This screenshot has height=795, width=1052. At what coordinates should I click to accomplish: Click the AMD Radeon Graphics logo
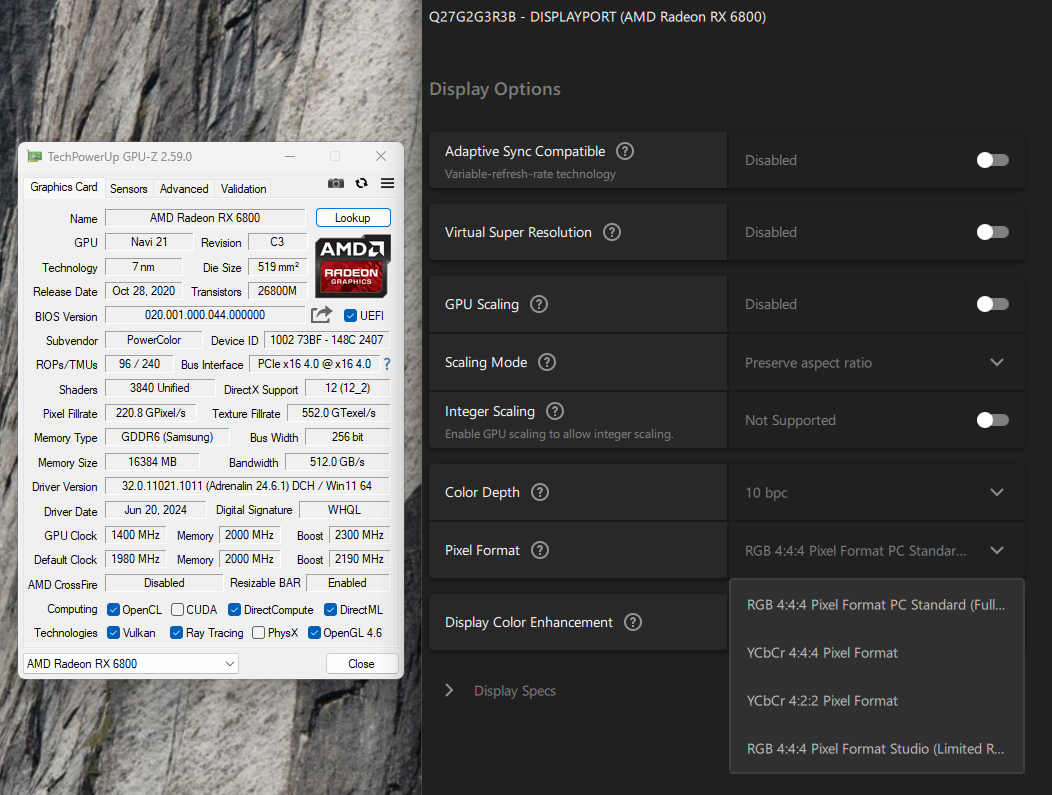pyautogui.click(x=352, y=266)
